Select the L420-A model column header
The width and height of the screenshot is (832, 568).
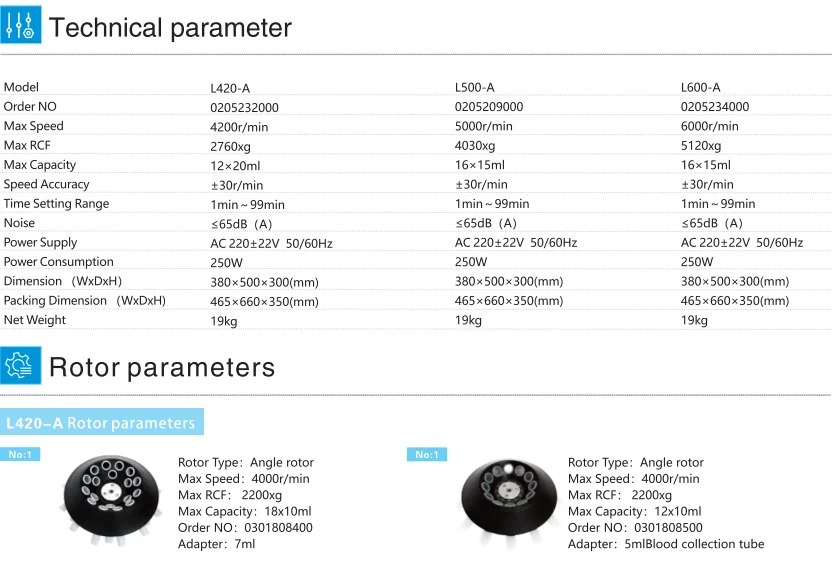[x=230, y=88]
